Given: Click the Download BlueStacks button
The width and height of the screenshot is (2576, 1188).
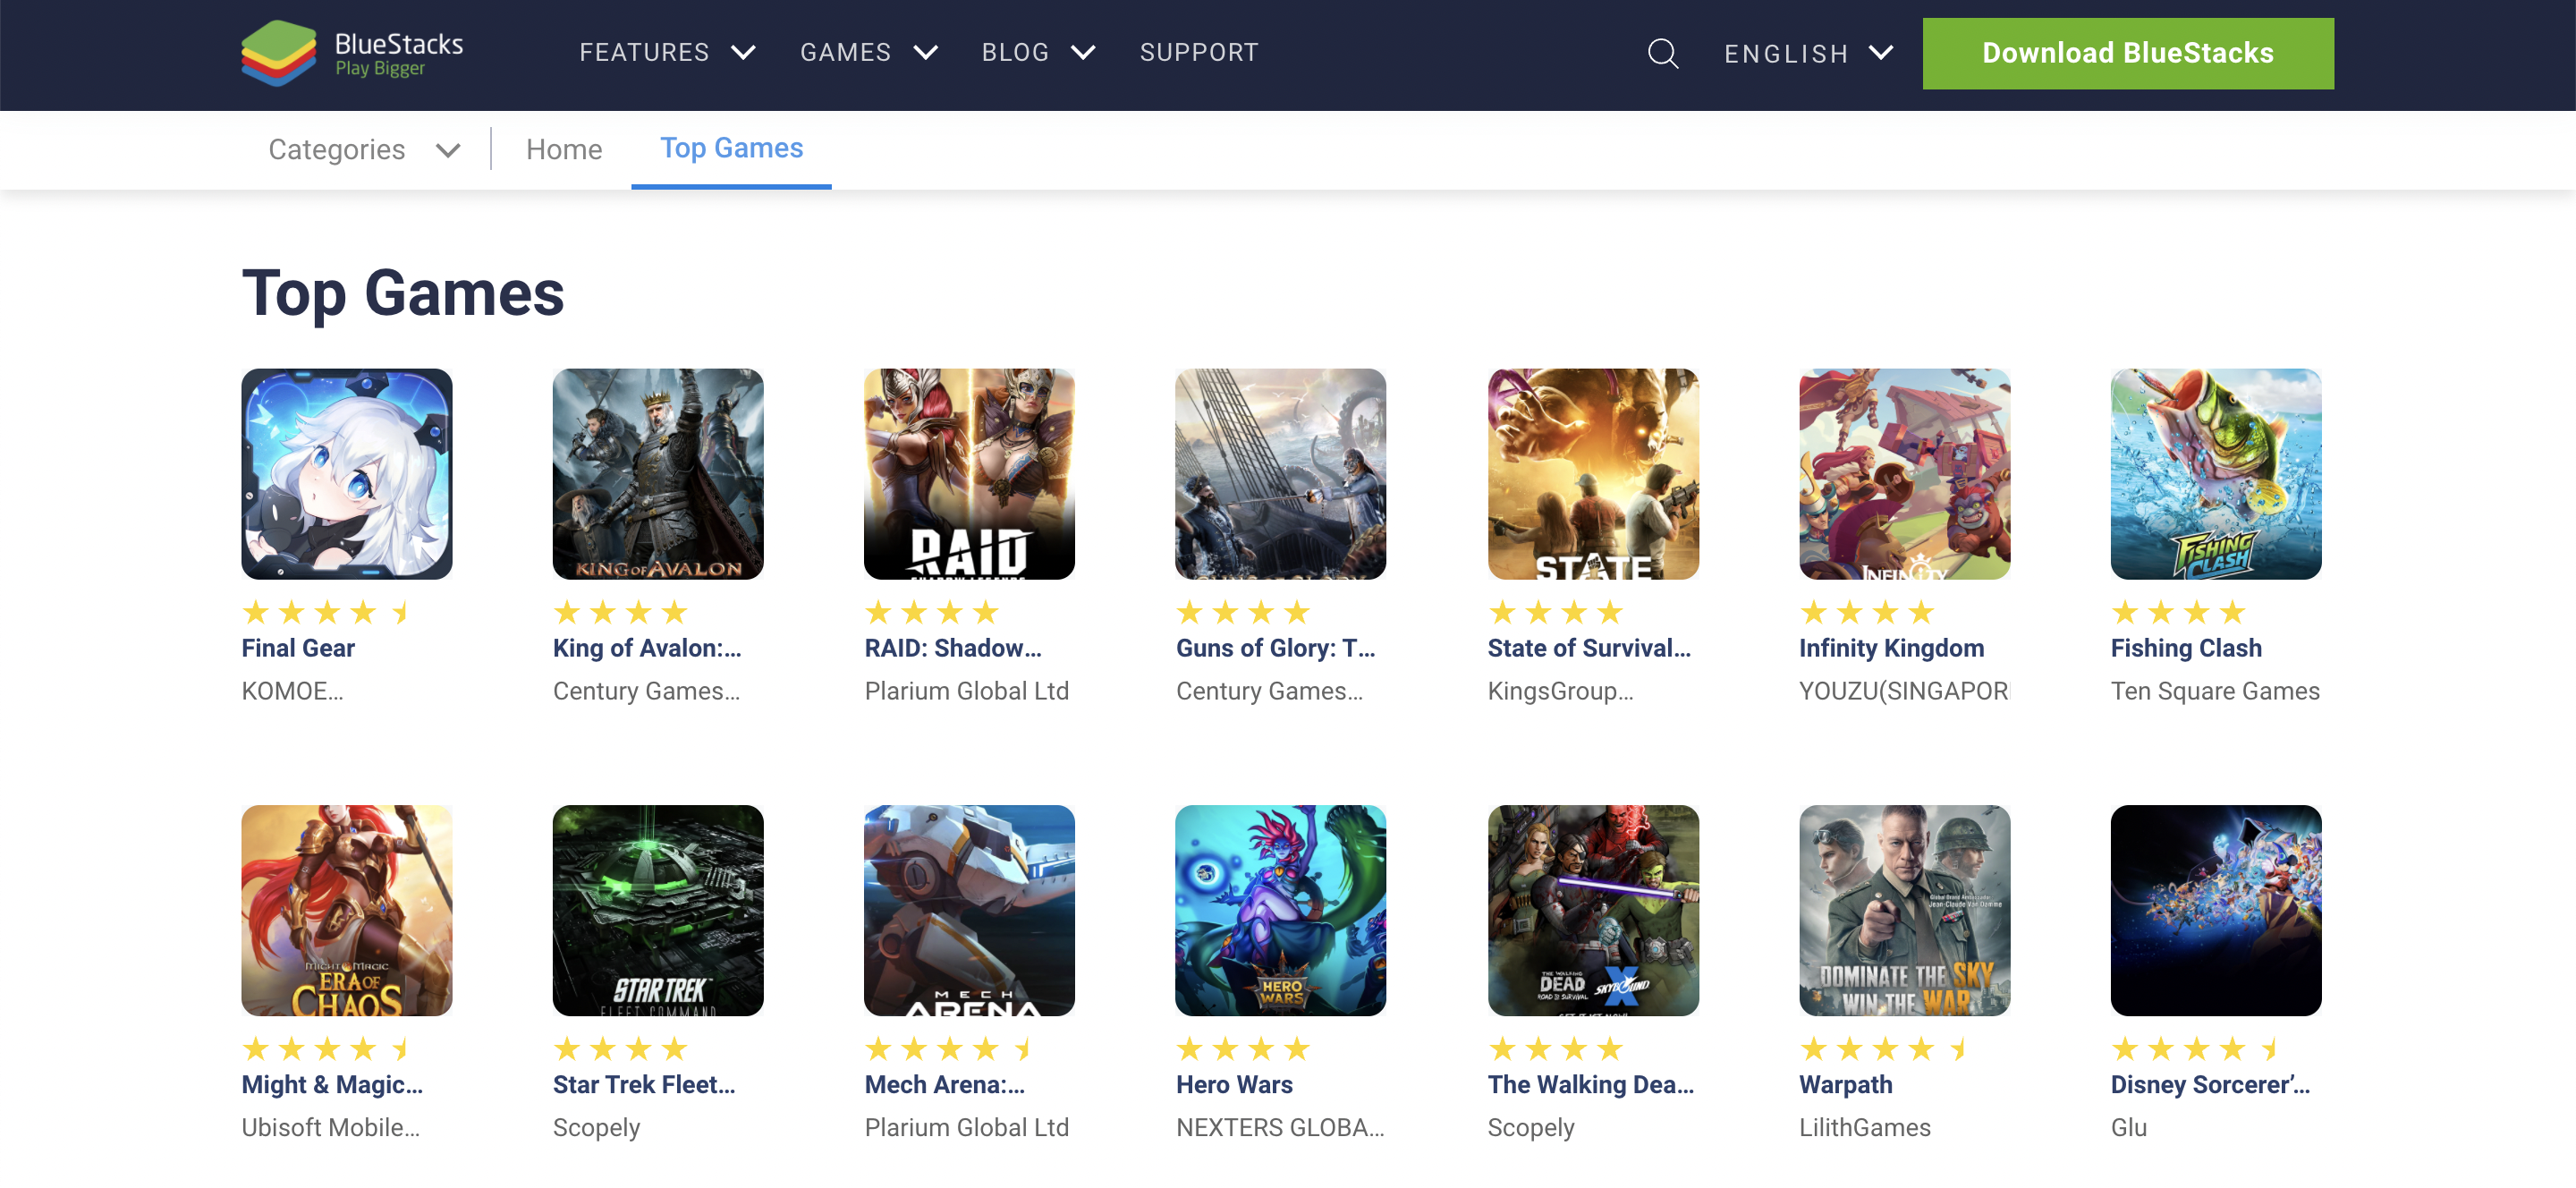Looking at the screenshot, I should coord(2128,53).
